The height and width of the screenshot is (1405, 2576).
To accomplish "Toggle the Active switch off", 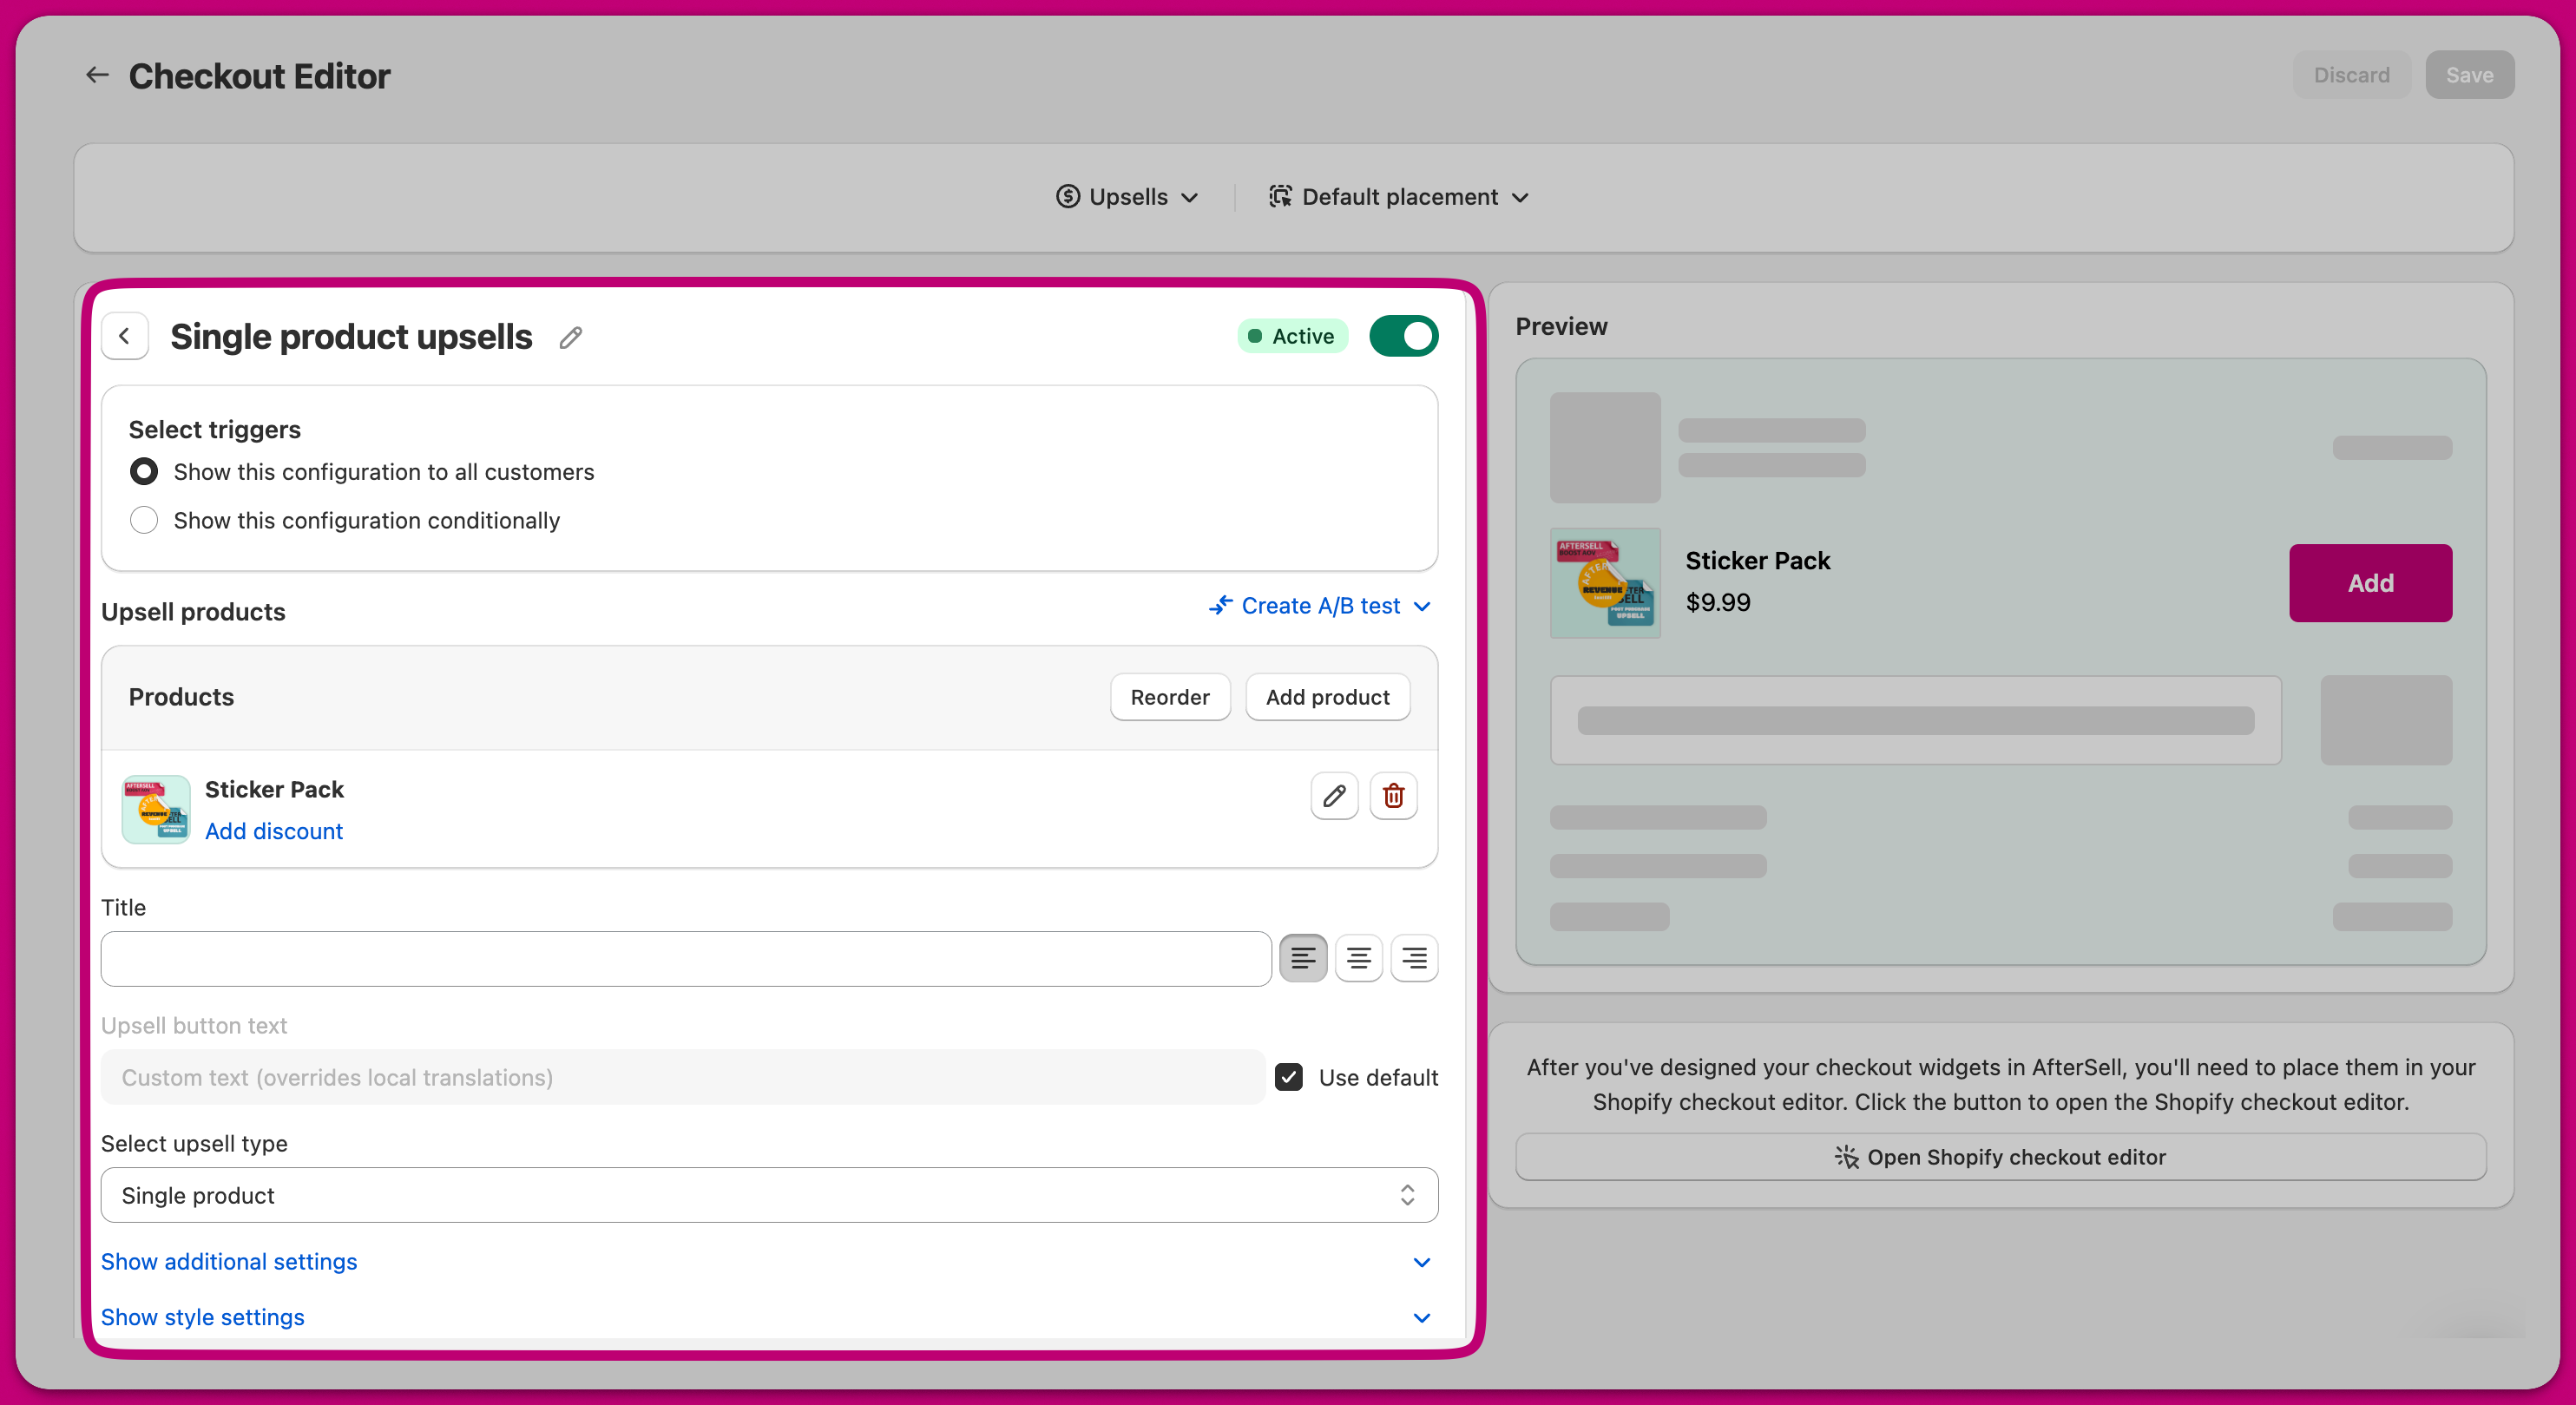I will point(1403,336).
